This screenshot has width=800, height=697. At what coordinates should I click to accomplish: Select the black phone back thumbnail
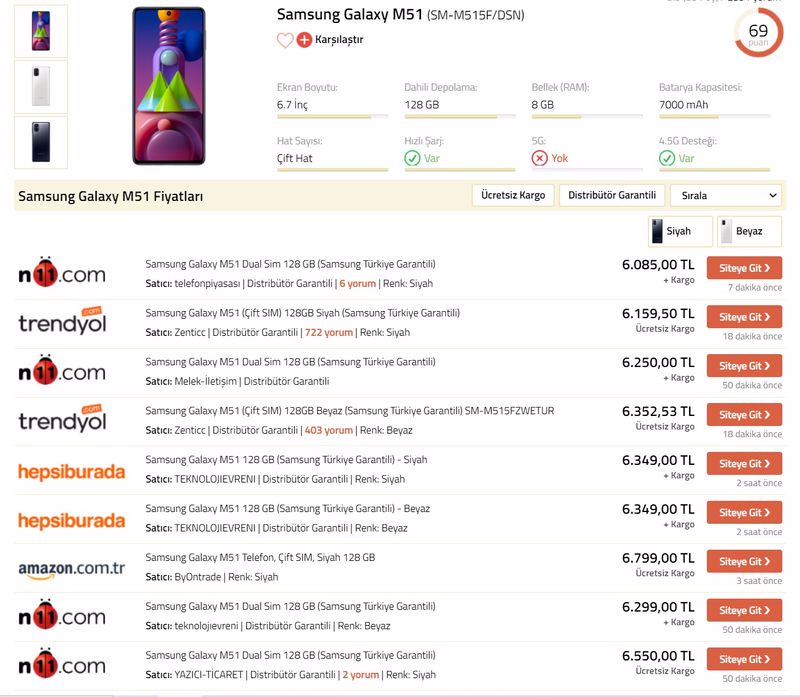(41, 141)
